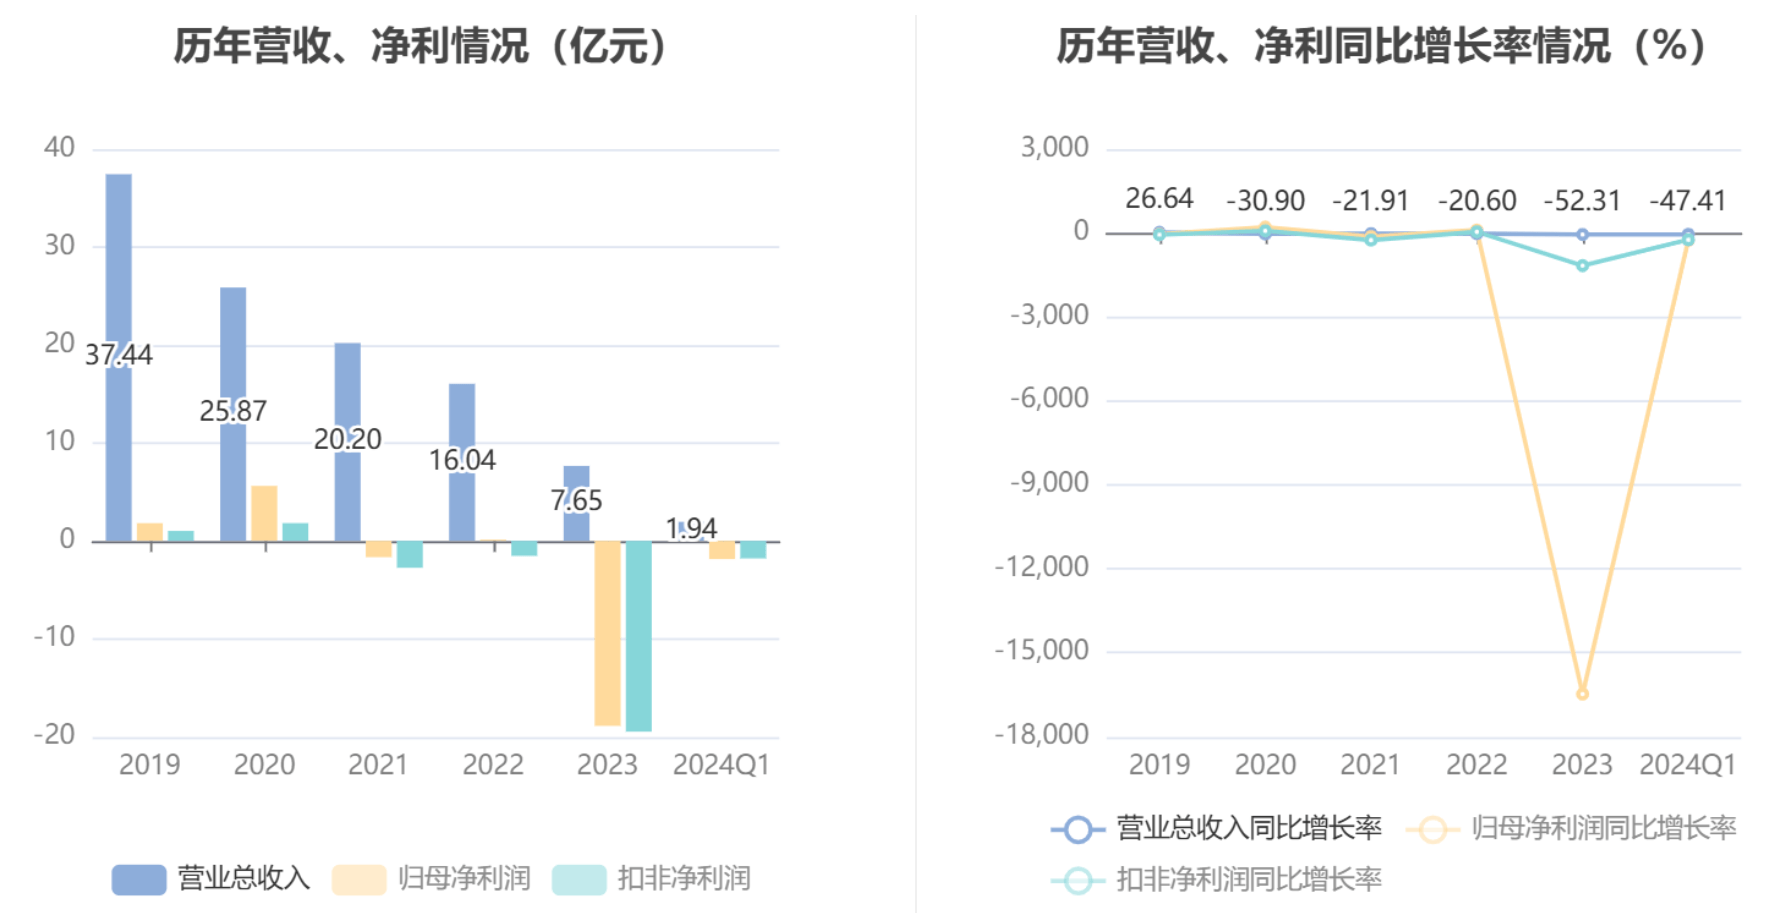Toggle 营业总收入同比增长率 line legend
The image size is (1784, 915).
(1216, 828)
